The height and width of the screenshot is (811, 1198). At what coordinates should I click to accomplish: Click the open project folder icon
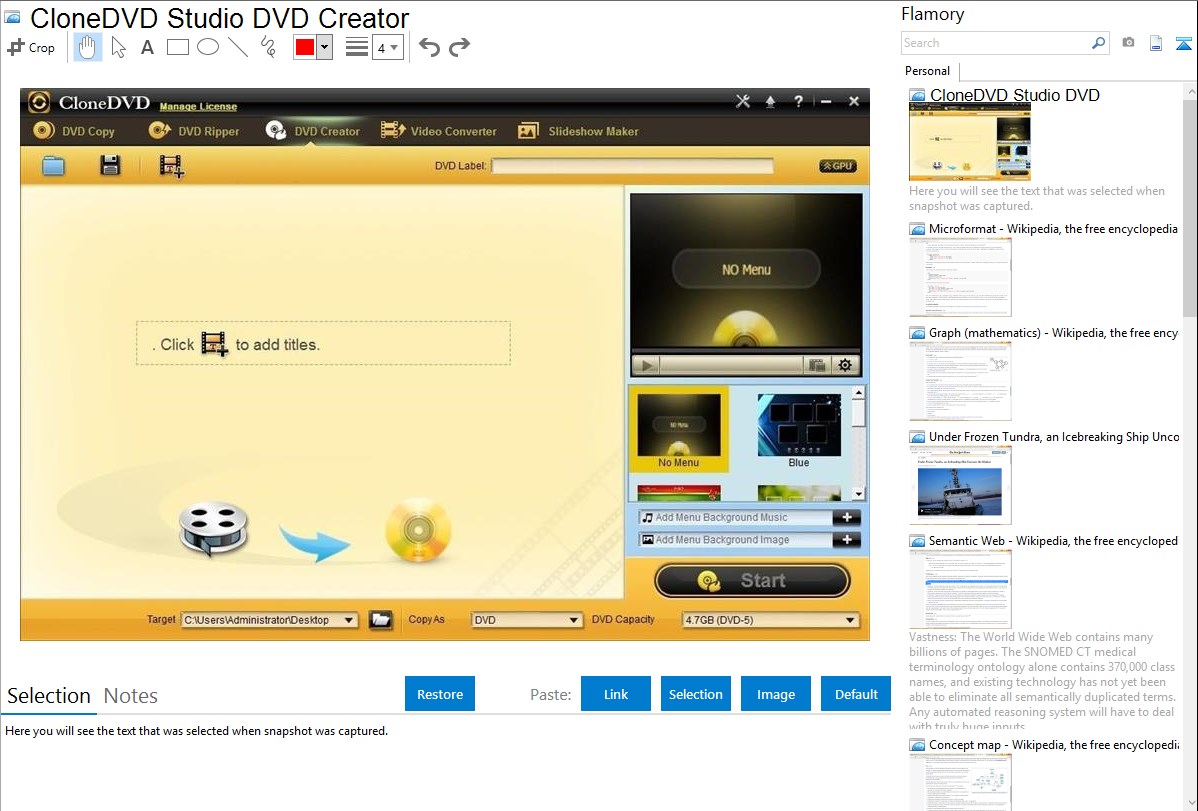pyautogui.click(x=53, y=165)
